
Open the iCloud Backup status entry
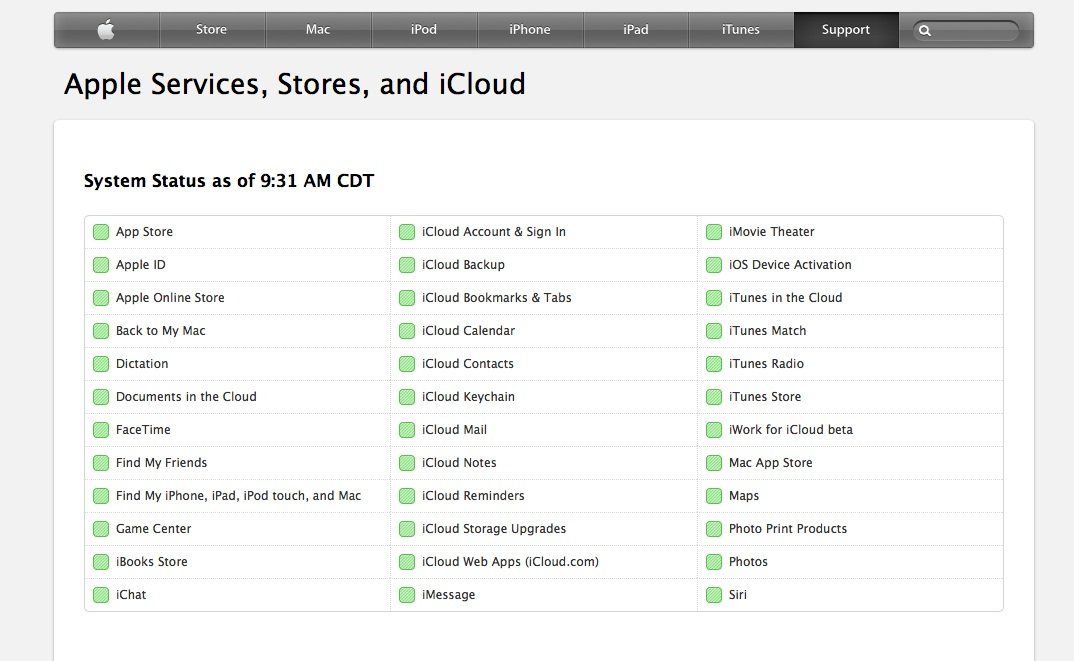tap(461, 264)
